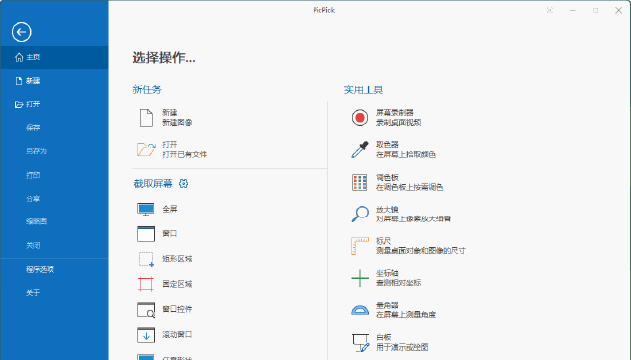Click the folder icon beside sidebar 打开
Viewport: 631px width, 360px height.
click(19, 104)
